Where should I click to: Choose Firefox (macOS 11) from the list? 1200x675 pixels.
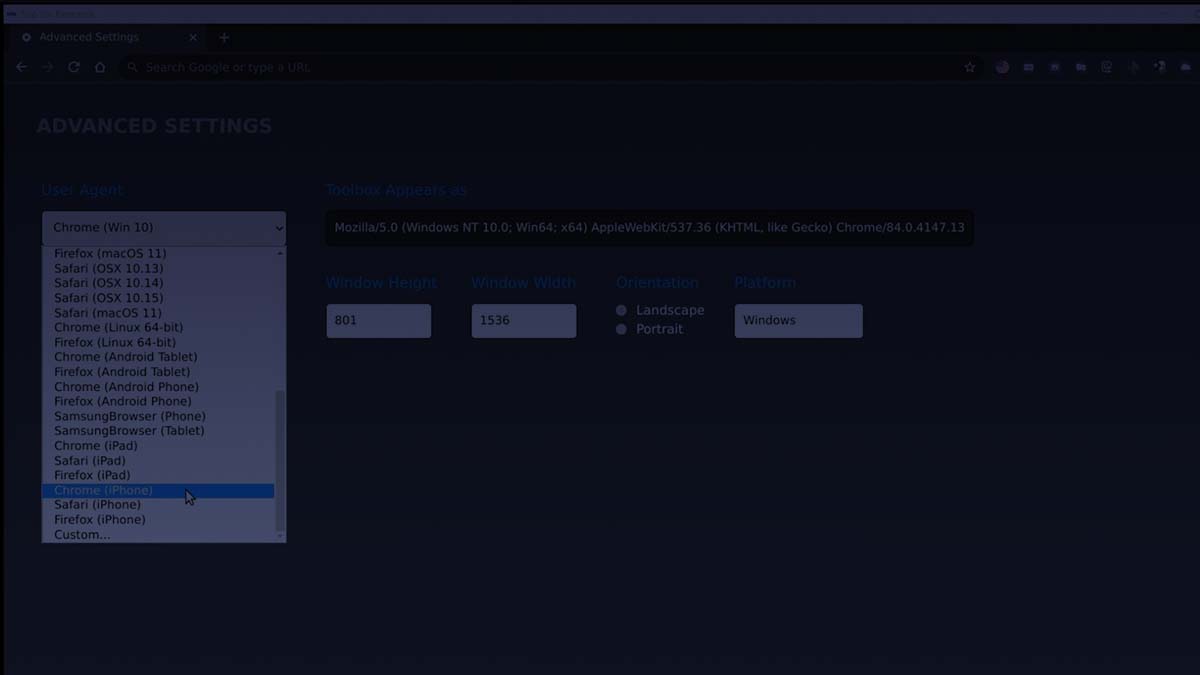(159, 254)
